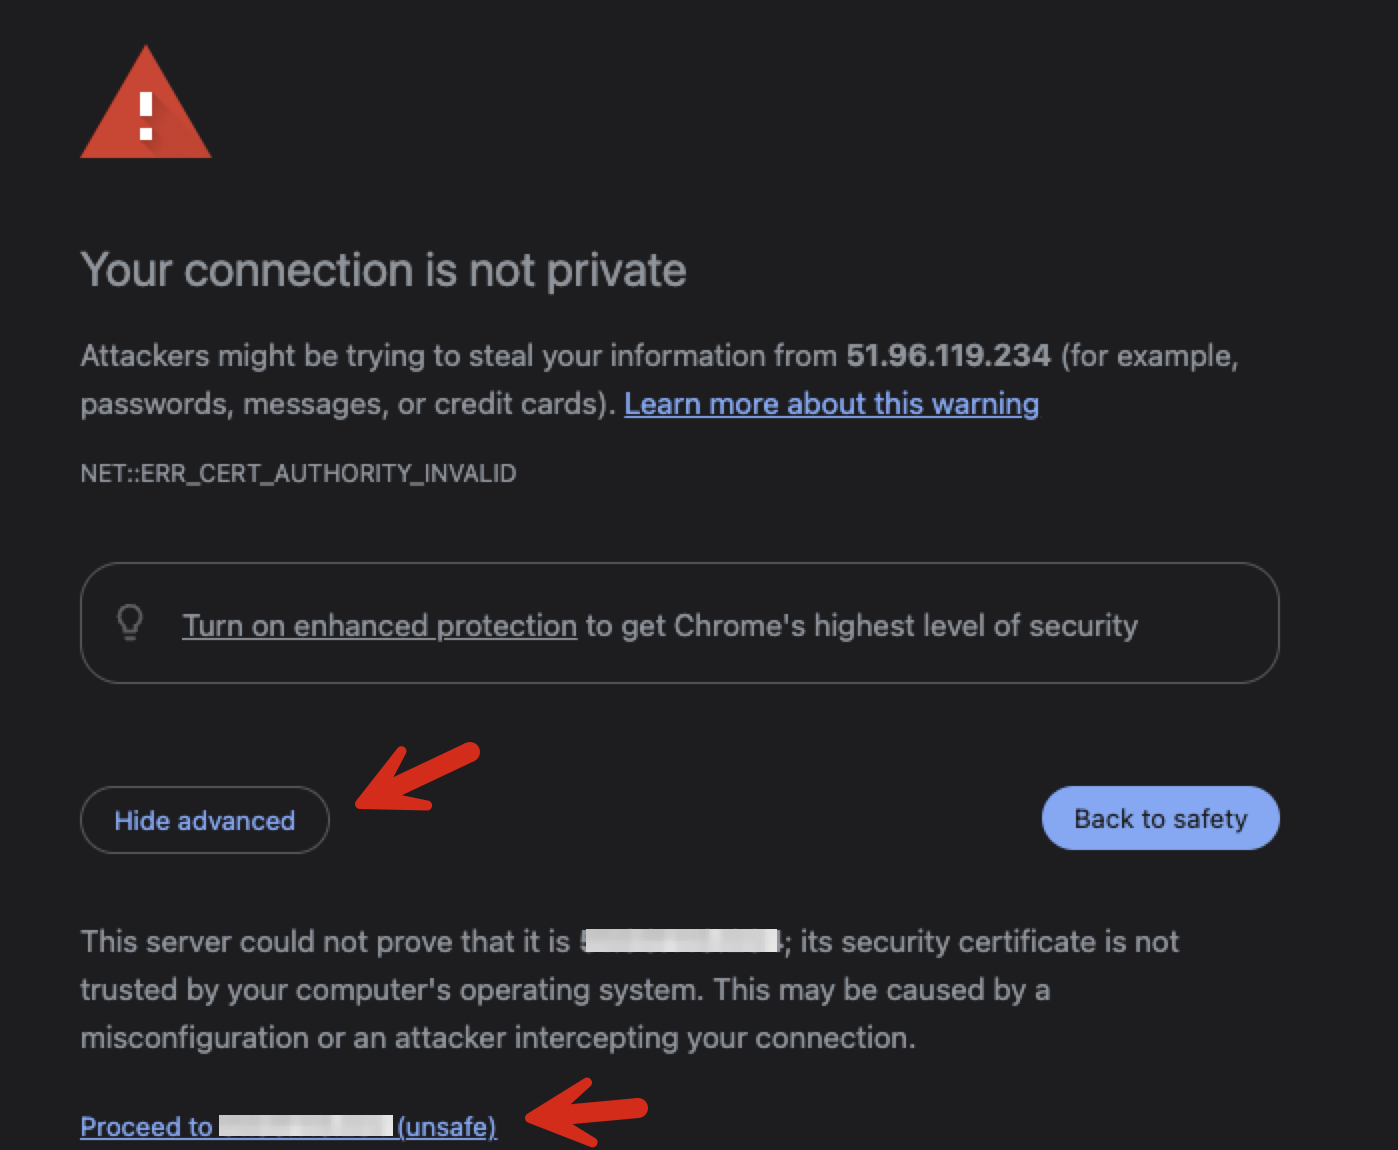Click the red warning triangle icon
This screenshot has width=1398, height=1150.
(146, 108)
